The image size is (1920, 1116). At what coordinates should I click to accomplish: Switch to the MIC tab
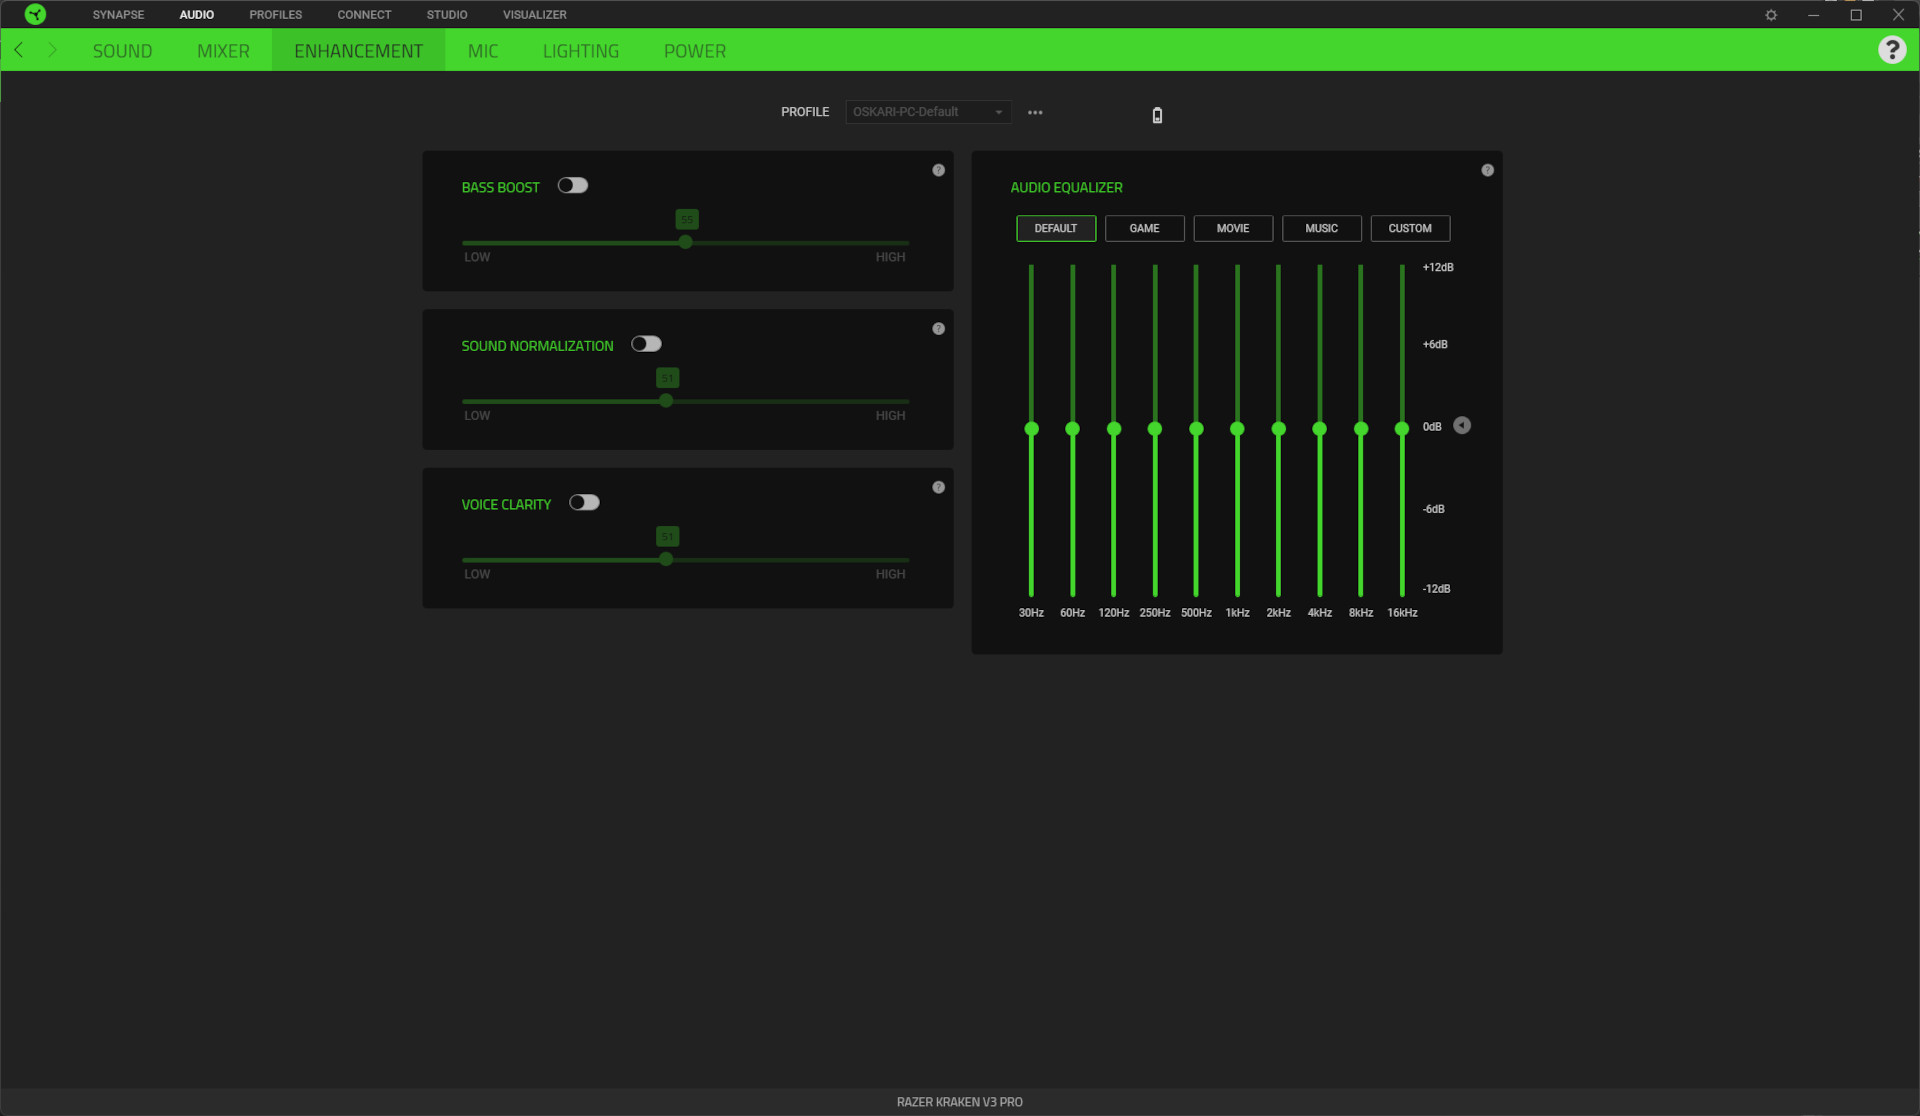[483, 51]
